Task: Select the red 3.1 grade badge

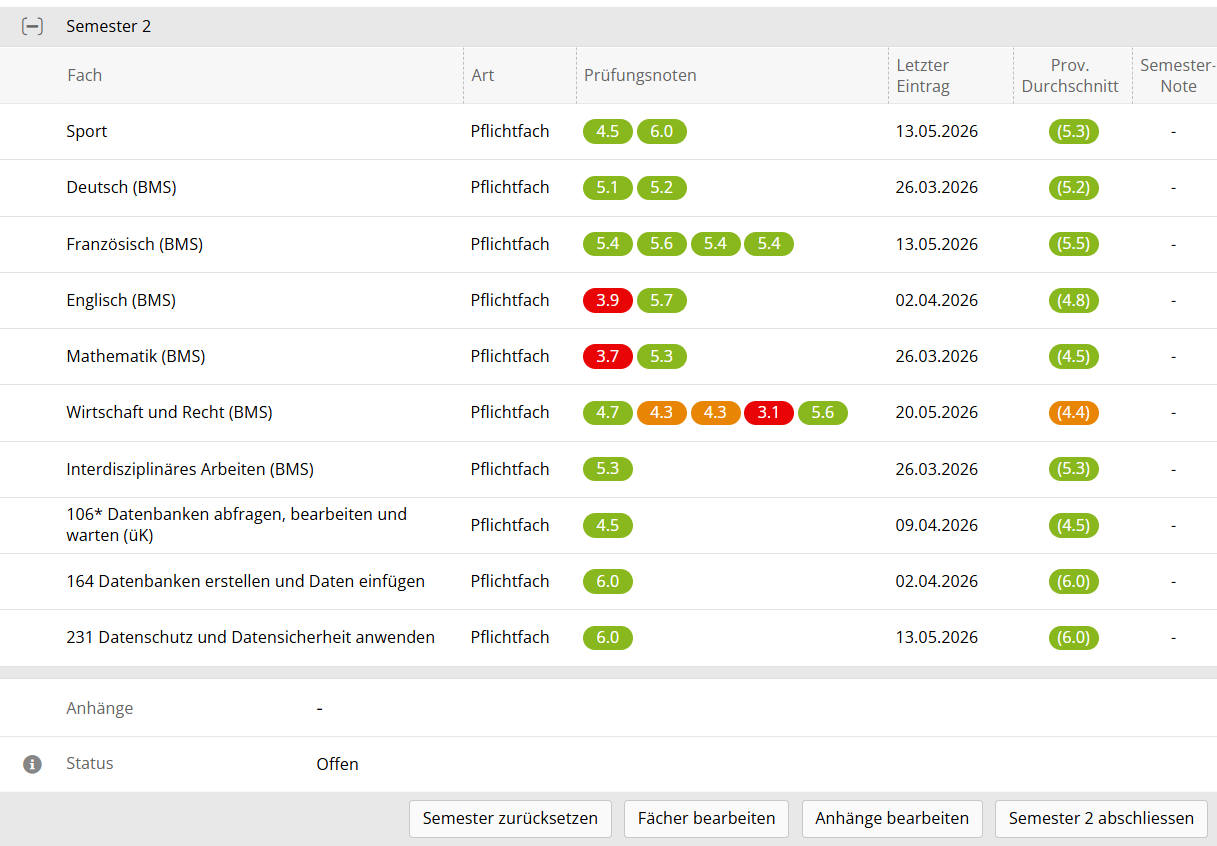Action: (x=769, y=412)
